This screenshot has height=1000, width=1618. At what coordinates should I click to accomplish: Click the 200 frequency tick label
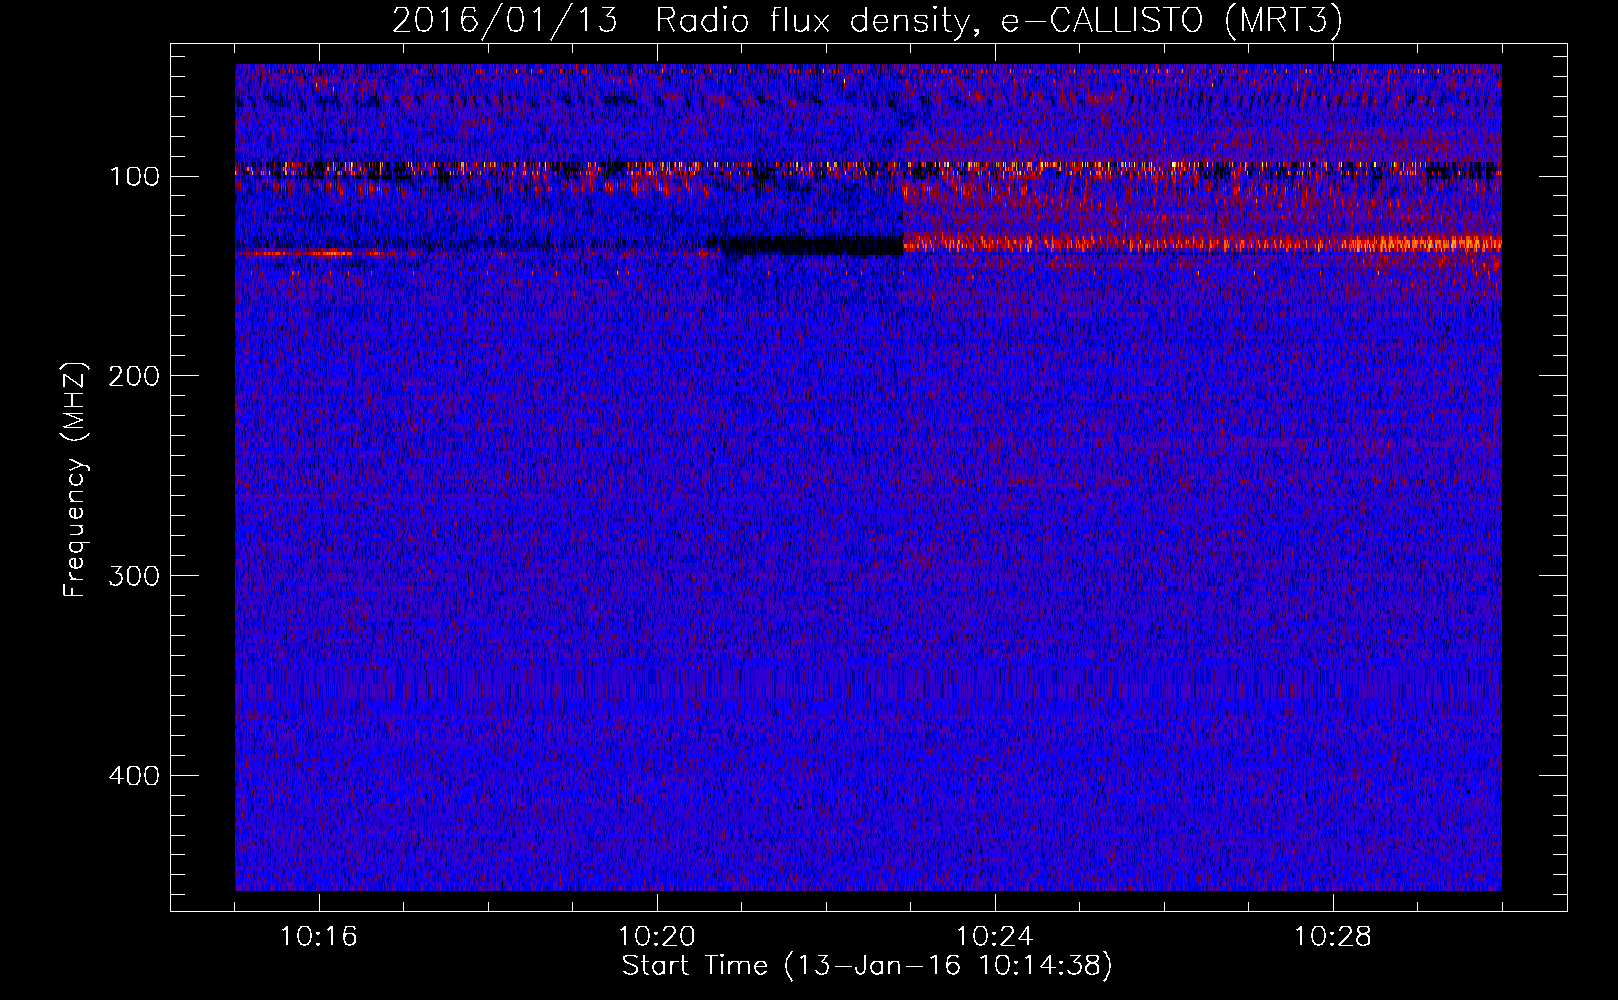point(134,376)
